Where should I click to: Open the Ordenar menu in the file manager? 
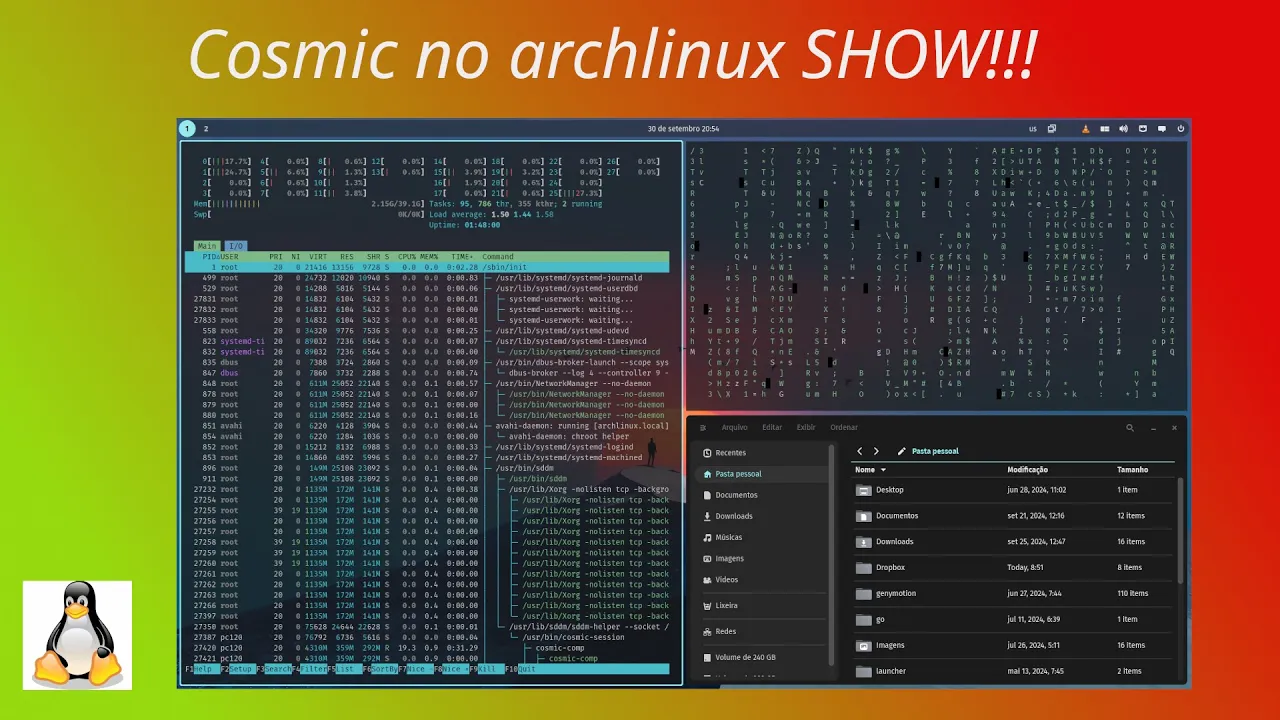(844, 427)
